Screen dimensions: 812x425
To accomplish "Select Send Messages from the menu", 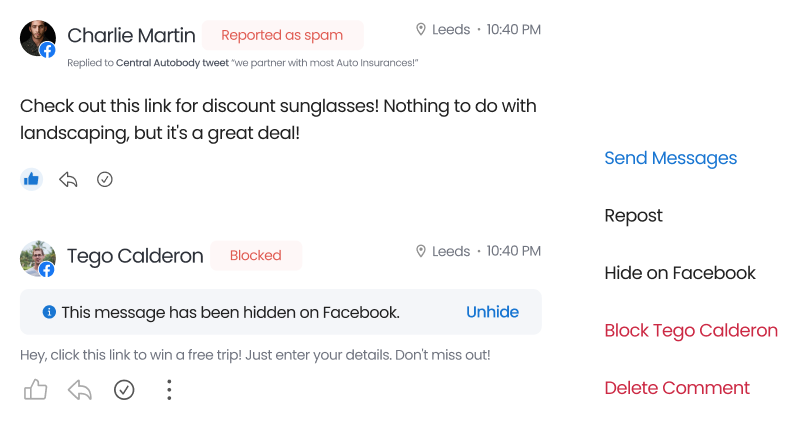I will [x=670, y=158].
